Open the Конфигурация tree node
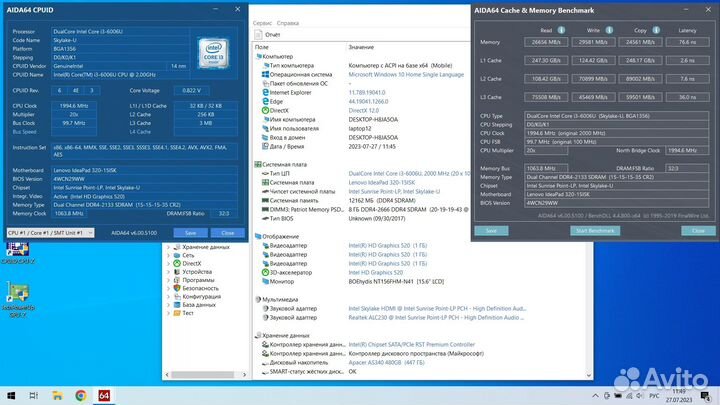 click(206, 297)
